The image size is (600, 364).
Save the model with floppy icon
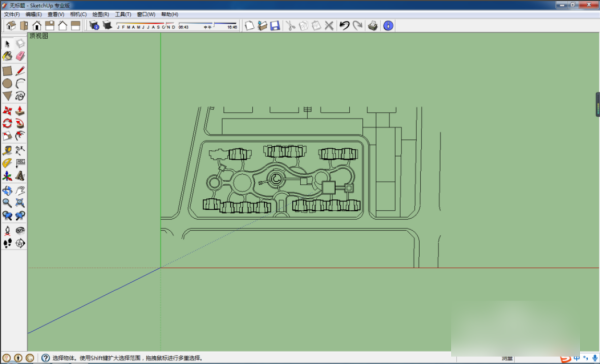click(x=275, y=26)
